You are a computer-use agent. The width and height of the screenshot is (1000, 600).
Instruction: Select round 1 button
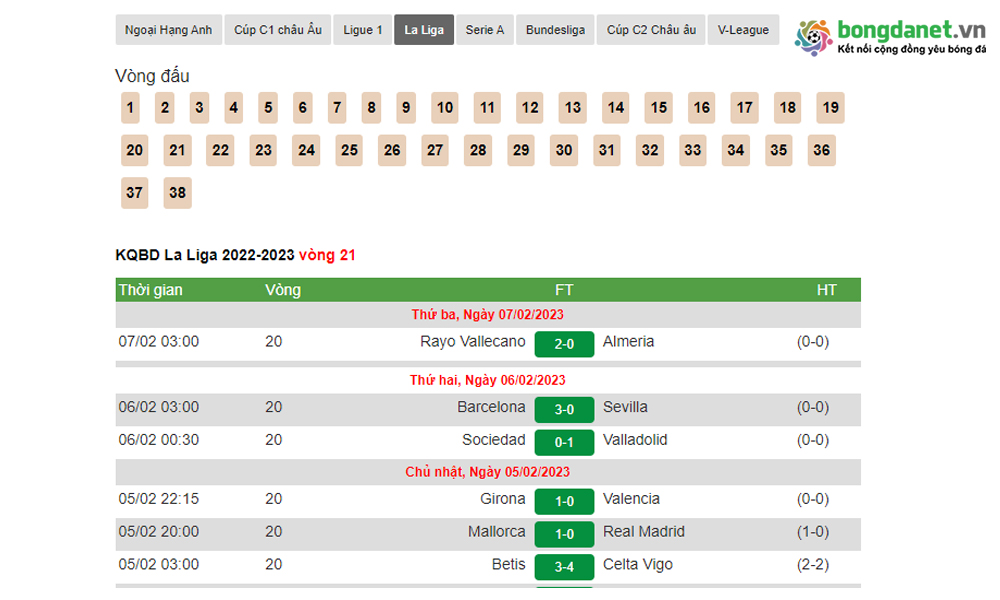[131, 108]
